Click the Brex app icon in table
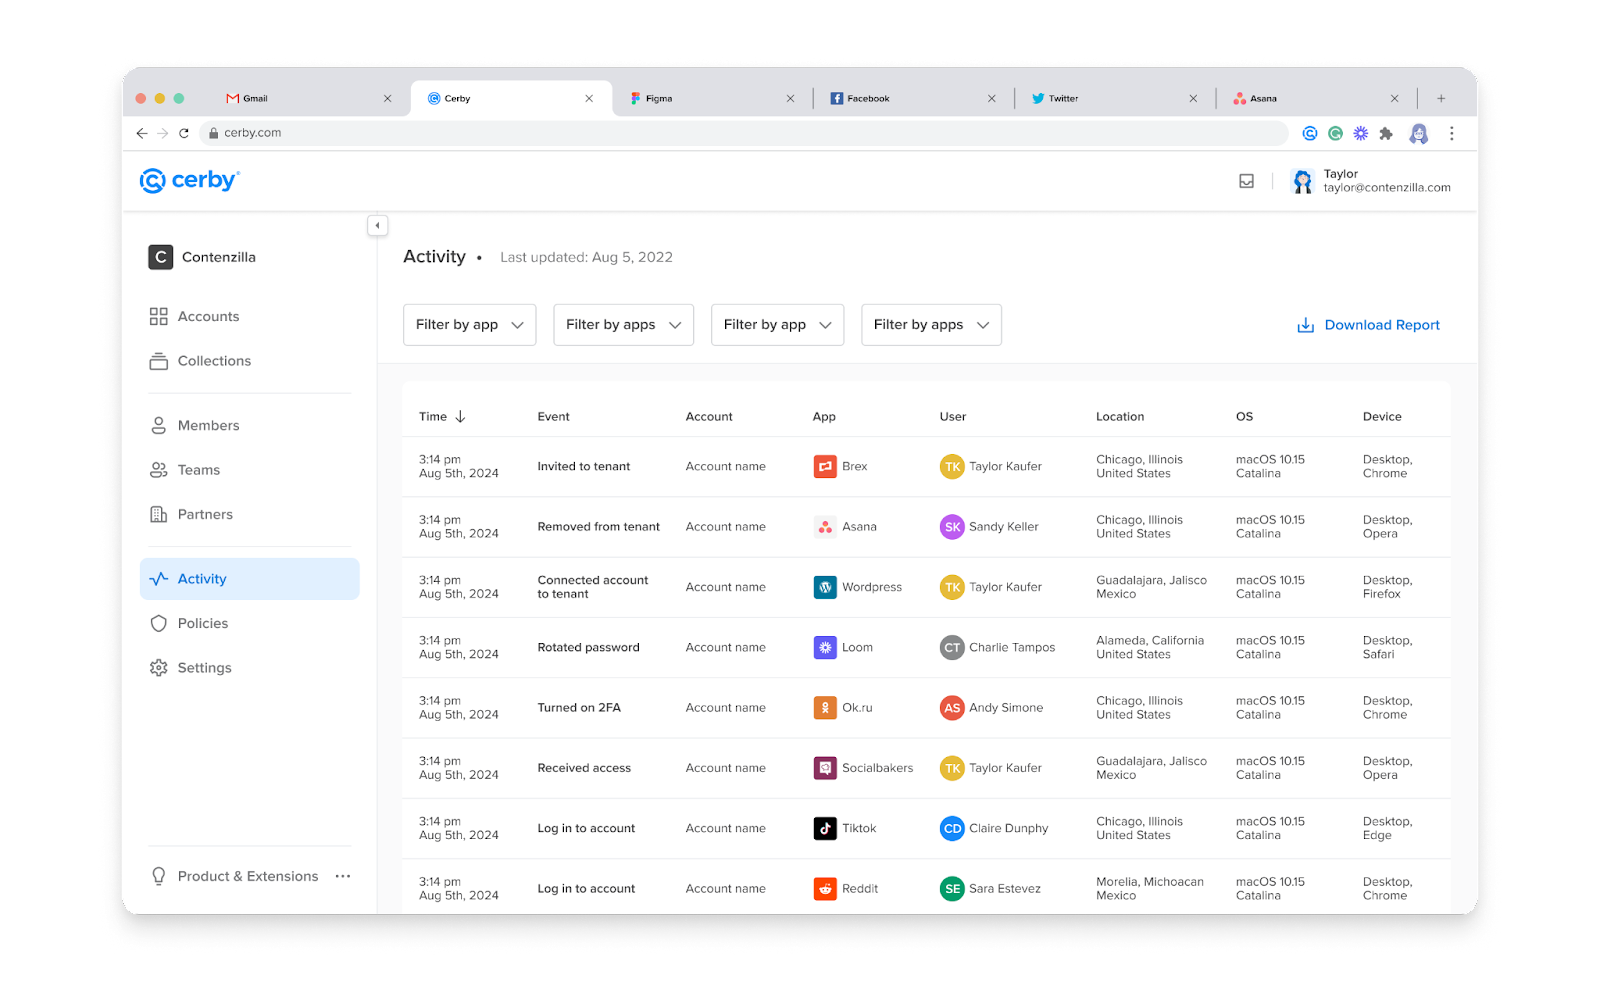This screenshot has height=982, width=1600. pos(825,466)
